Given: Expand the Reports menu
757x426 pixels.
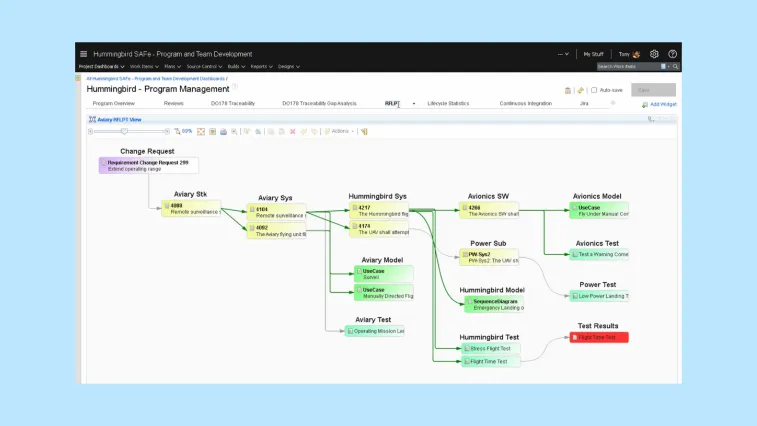Looking at the screenshot, I should pyautogui.click(x=262, y=67).
